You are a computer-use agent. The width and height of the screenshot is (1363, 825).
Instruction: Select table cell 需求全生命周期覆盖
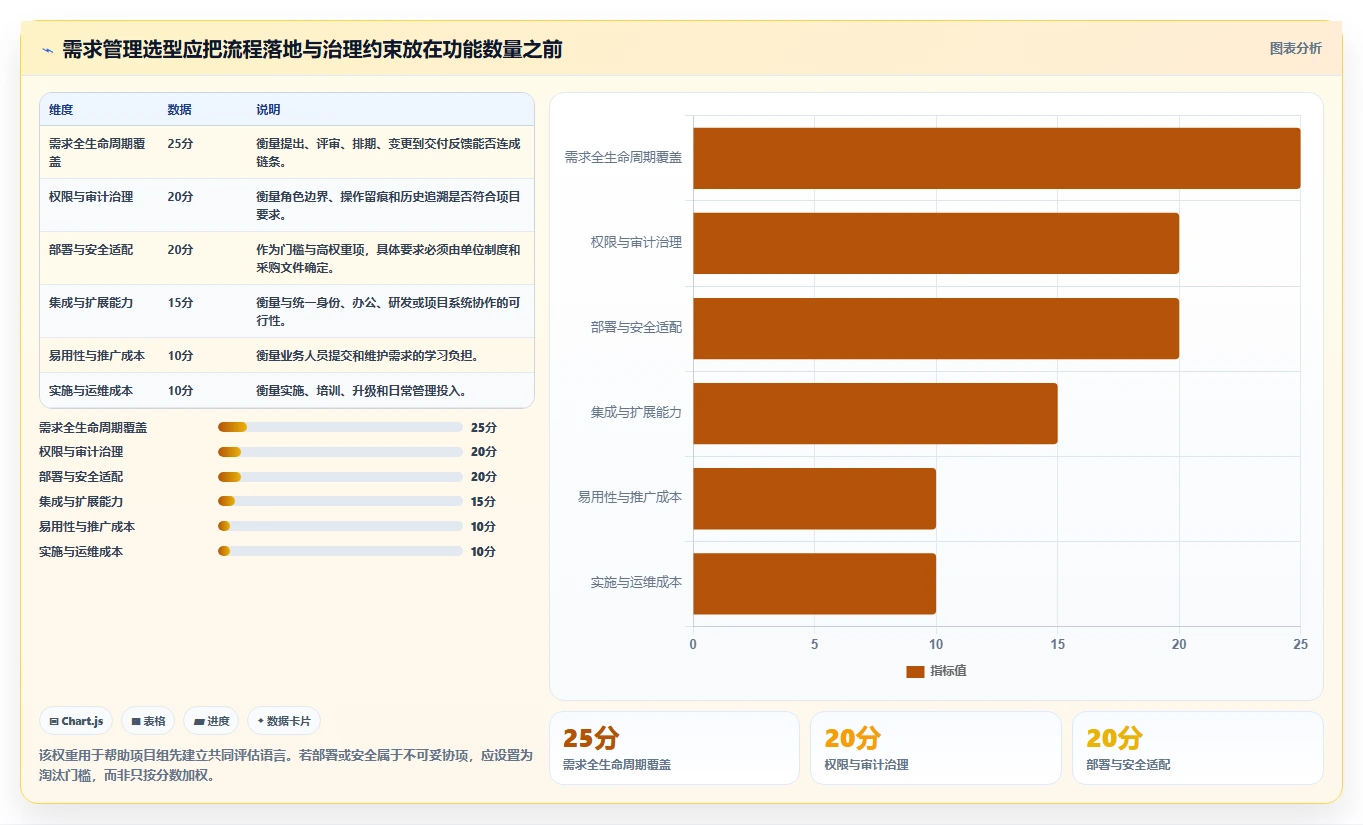98,152
